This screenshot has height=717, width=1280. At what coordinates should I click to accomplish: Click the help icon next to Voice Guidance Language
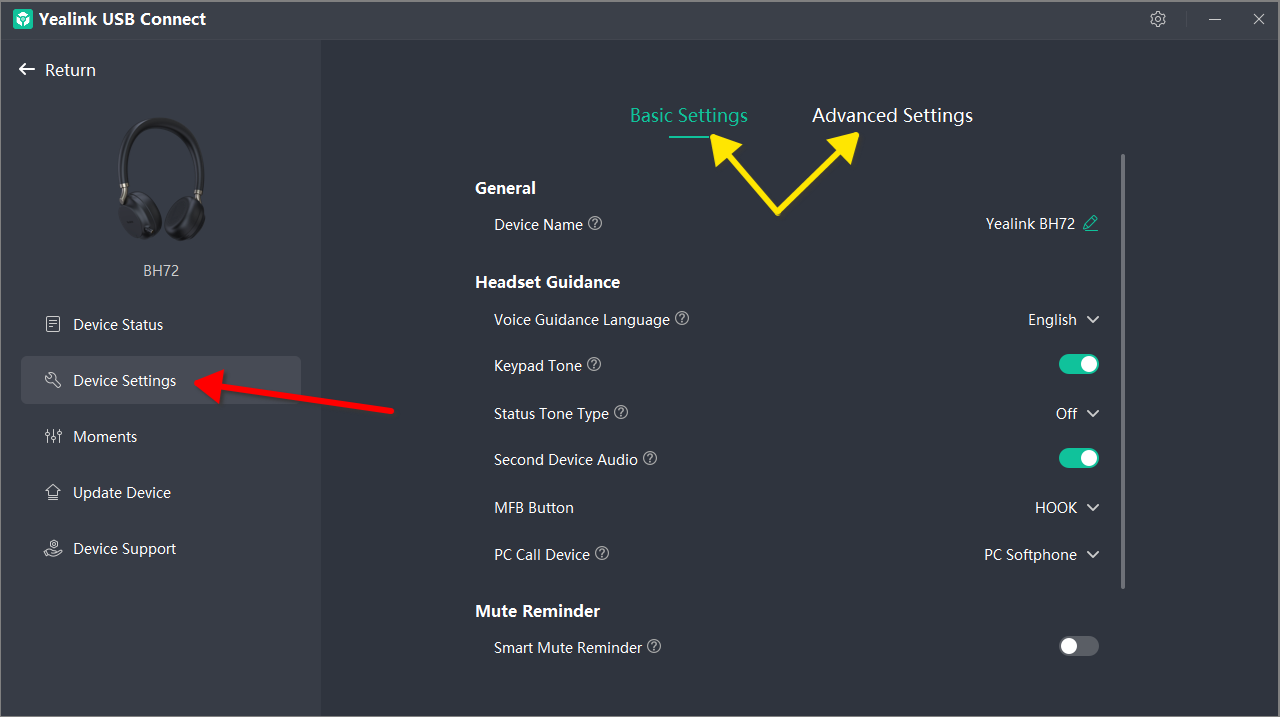point(682,319)
